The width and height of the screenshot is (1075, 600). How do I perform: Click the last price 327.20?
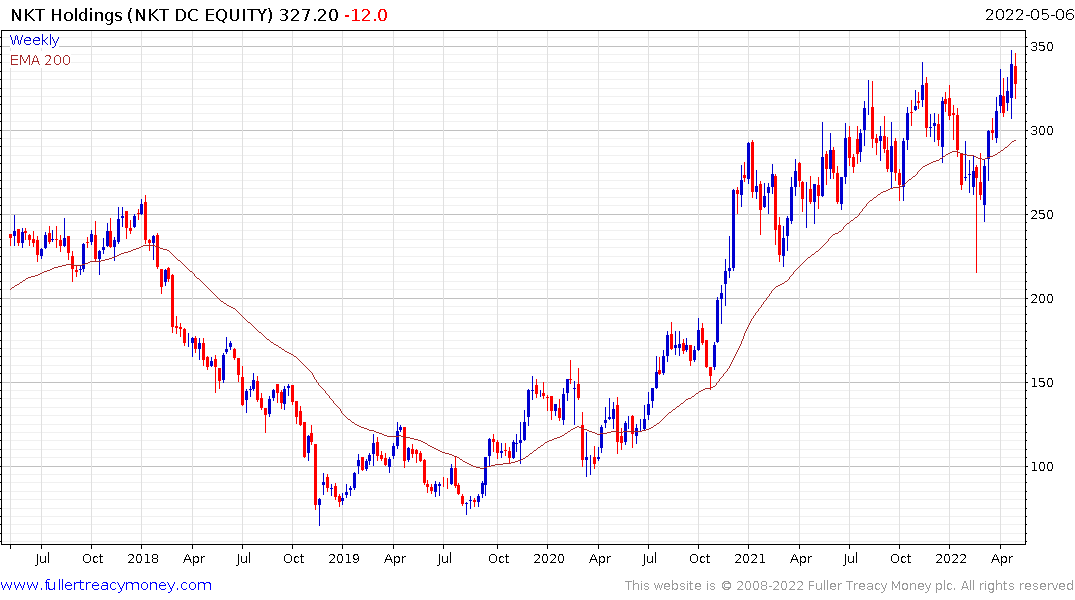click(x=309, y=15)
